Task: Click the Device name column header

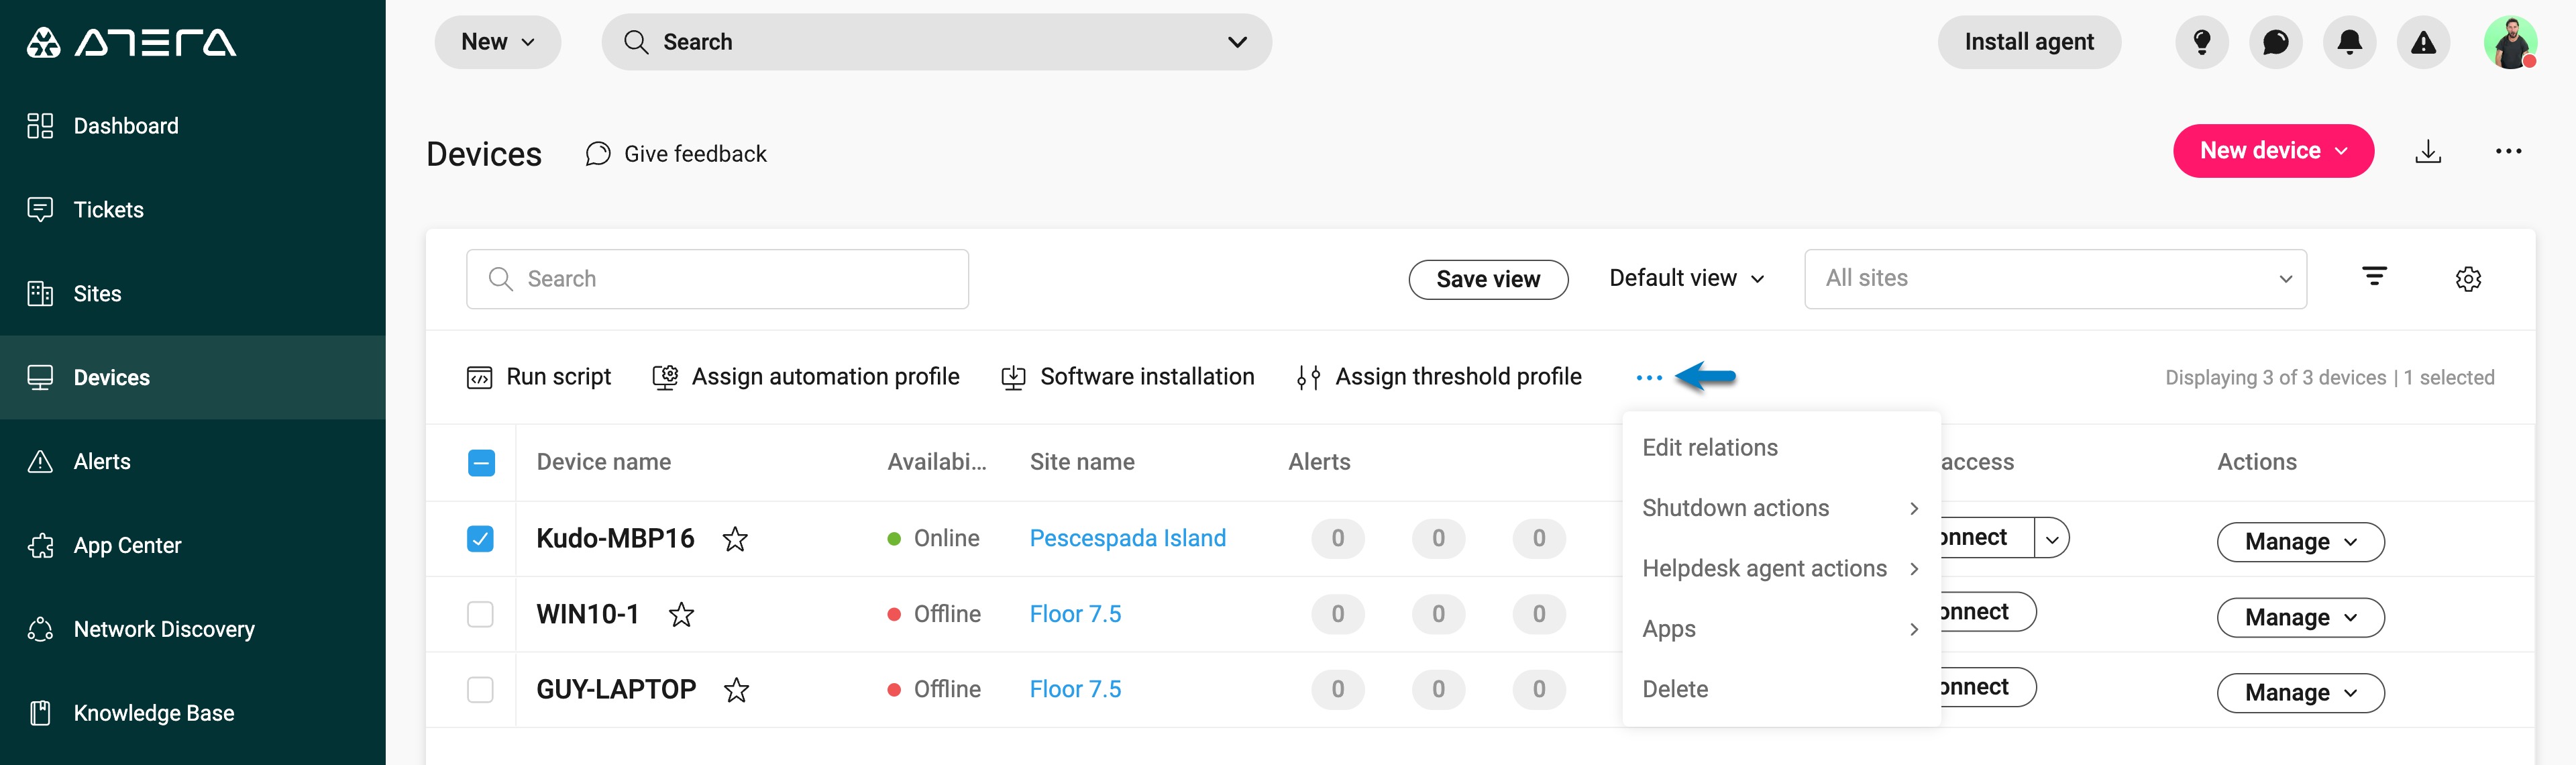Action: pyautogui.click(x=604, y=462)
